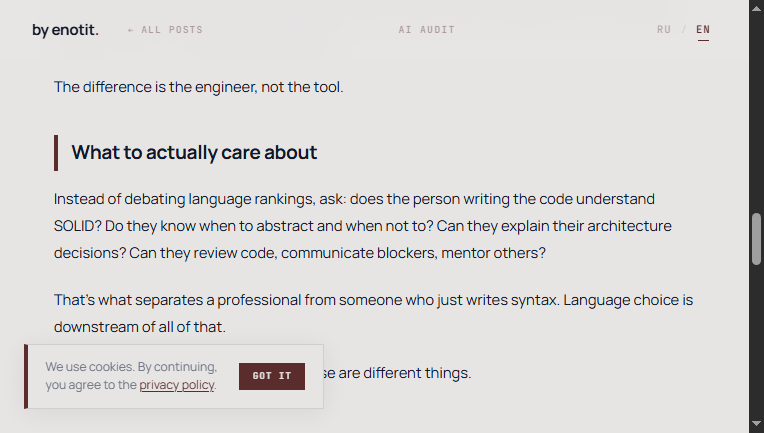The width and height of the screenshot is (764, 433).
Task: Open the AI Audit menu item
Action: (x=426, y=30)
